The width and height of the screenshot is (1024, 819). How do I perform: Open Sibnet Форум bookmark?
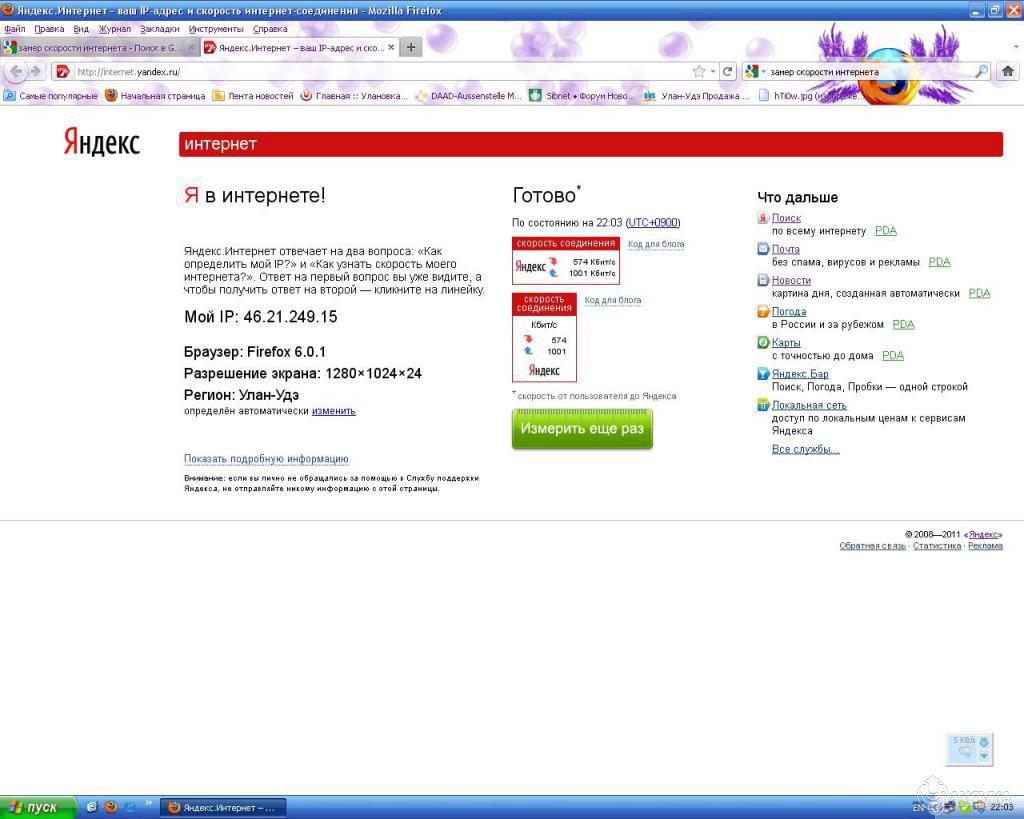click(580, 96)
